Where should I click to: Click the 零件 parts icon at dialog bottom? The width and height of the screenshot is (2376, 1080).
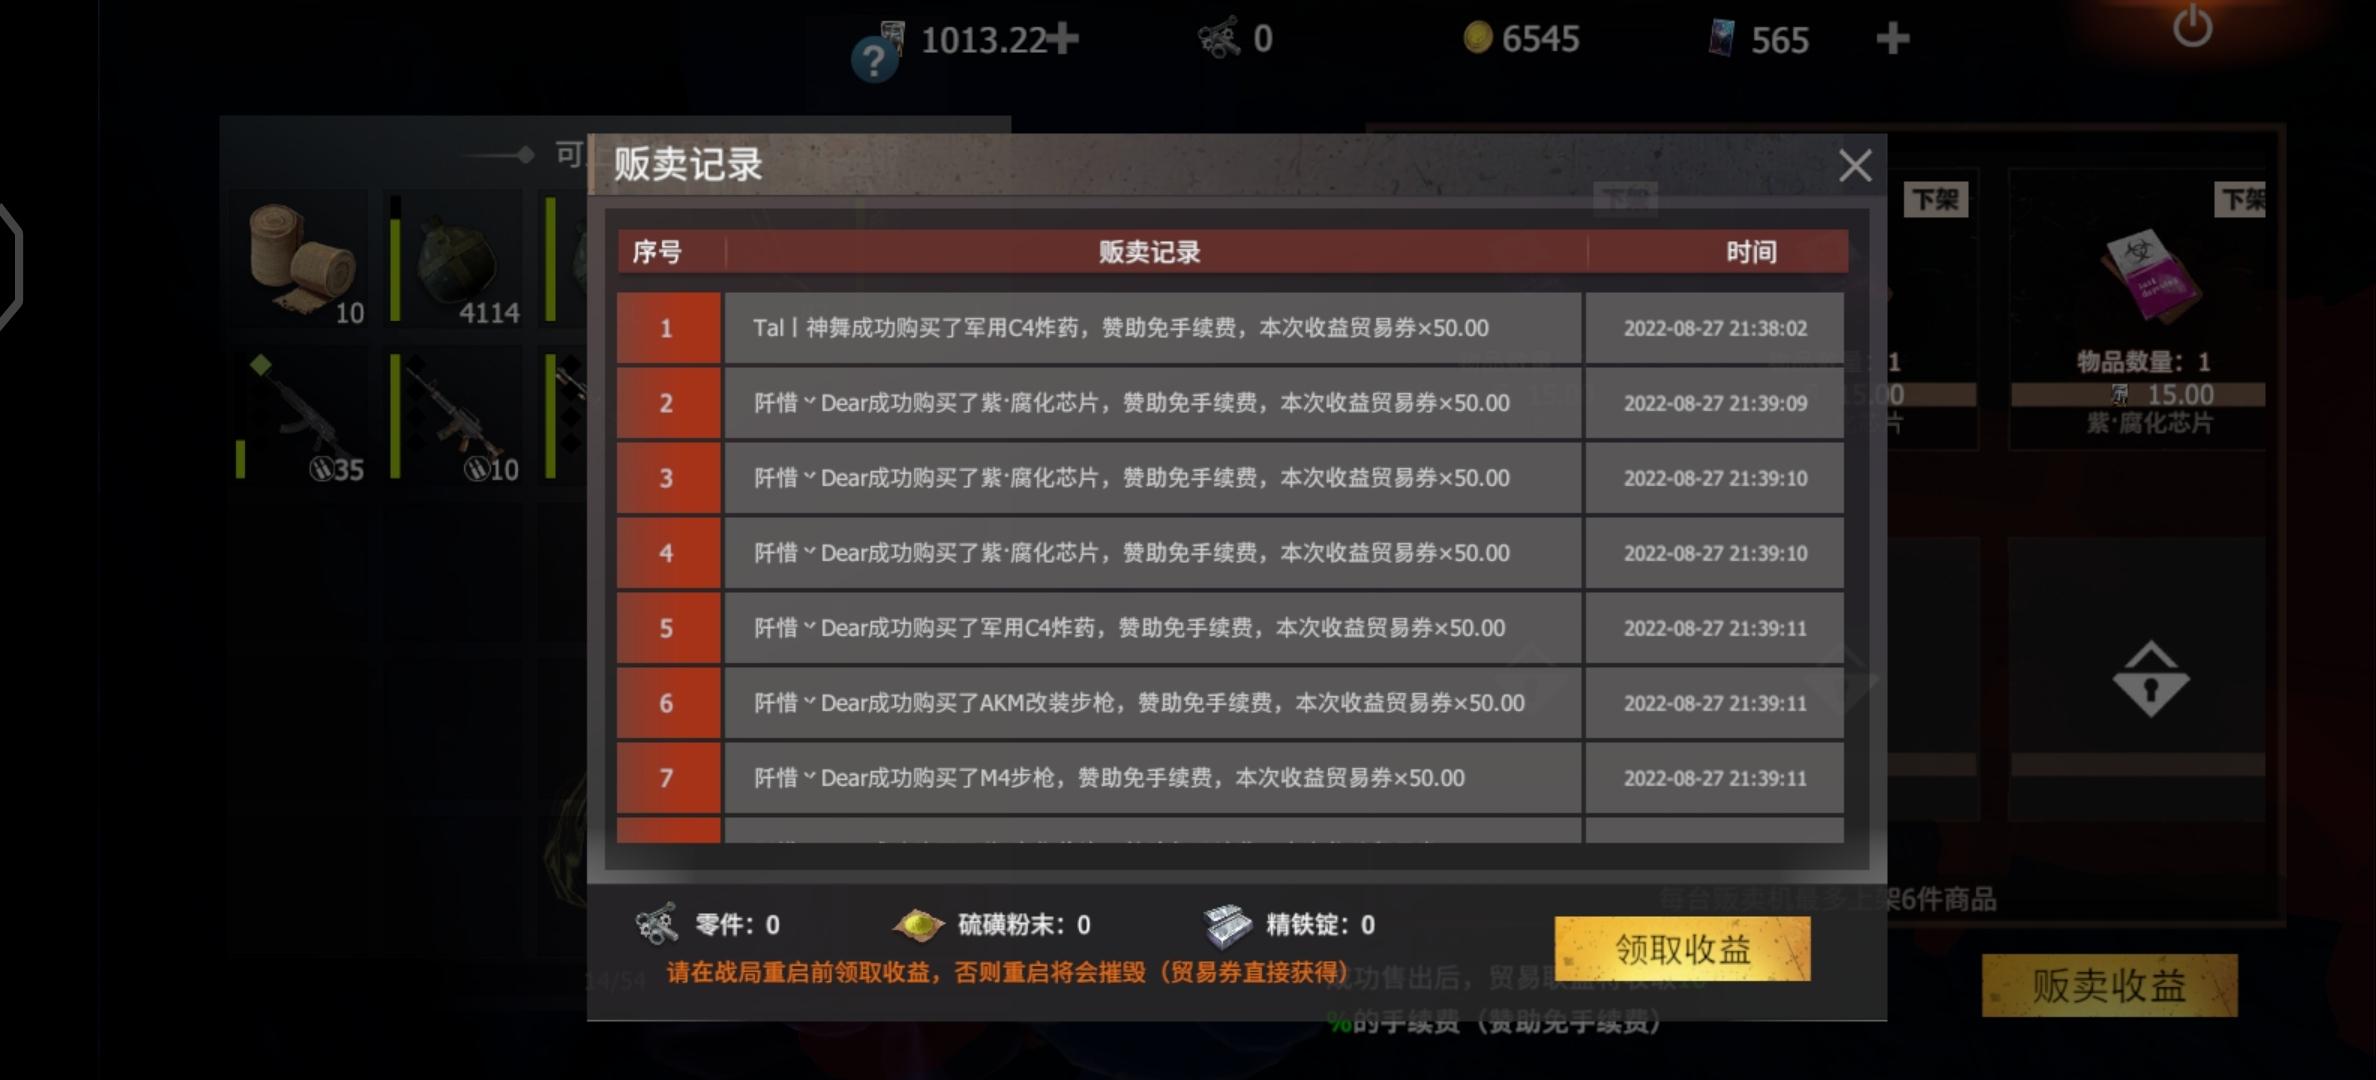click(657, 924)
